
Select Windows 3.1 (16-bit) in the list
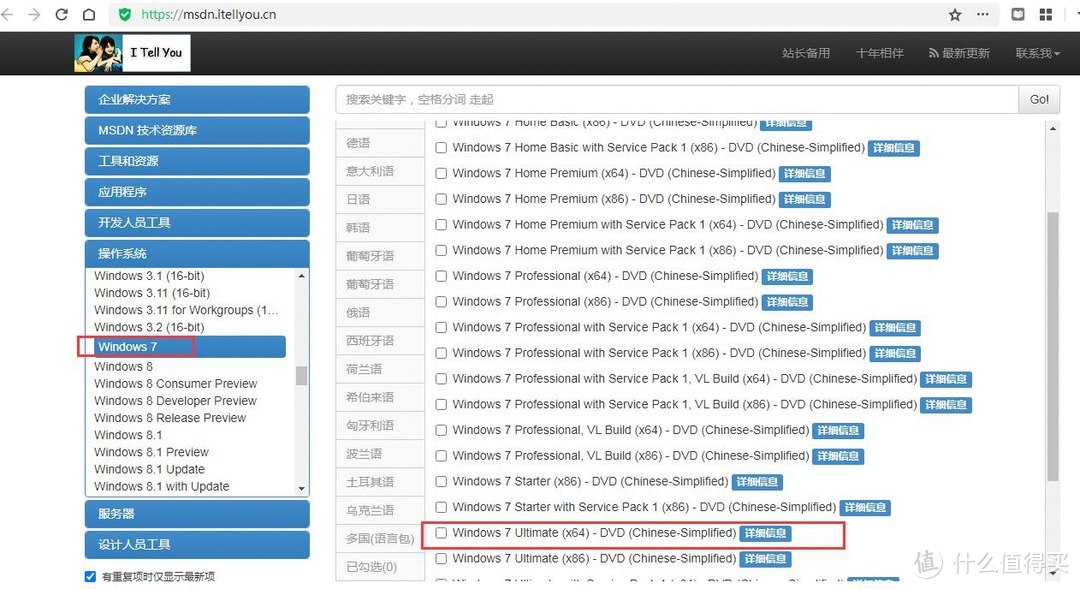(x=149, y=276)
